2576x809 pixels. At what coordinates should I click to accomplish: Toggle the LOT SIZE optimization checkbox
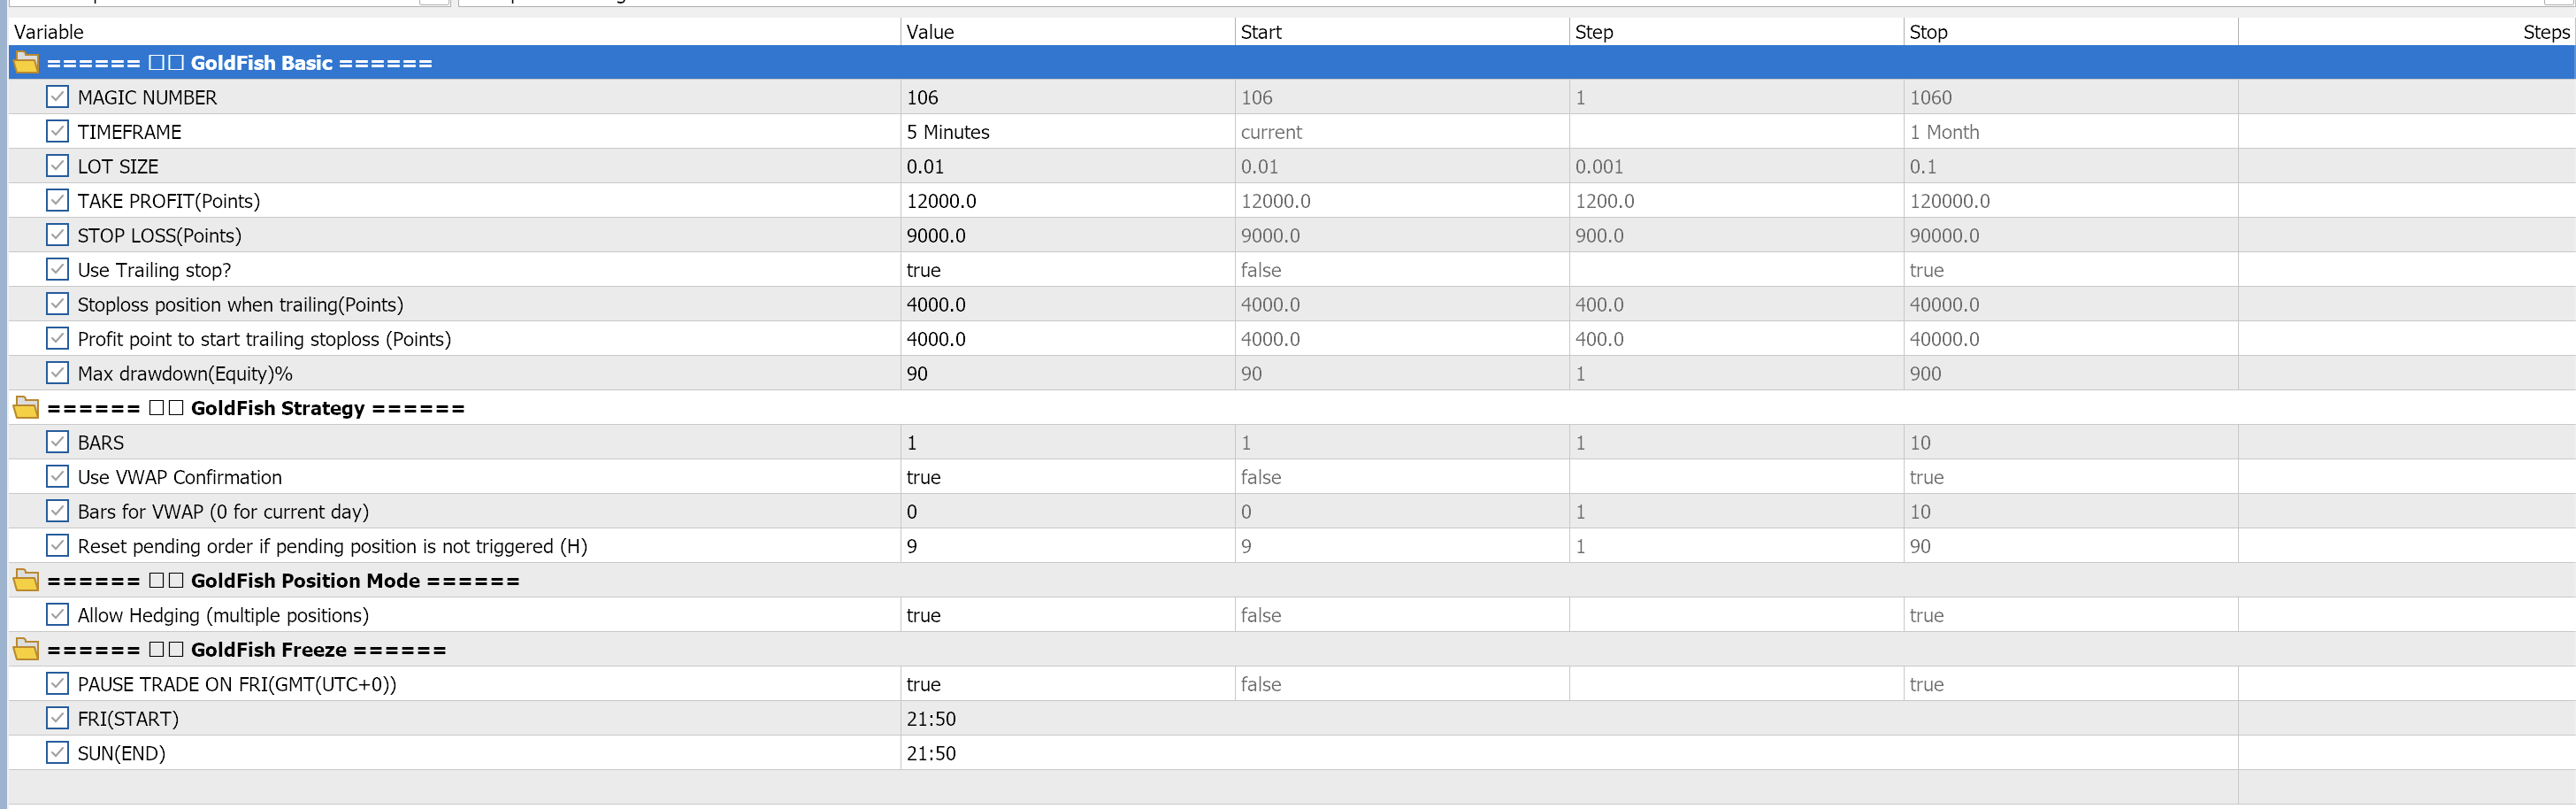[x=57, y=166]
